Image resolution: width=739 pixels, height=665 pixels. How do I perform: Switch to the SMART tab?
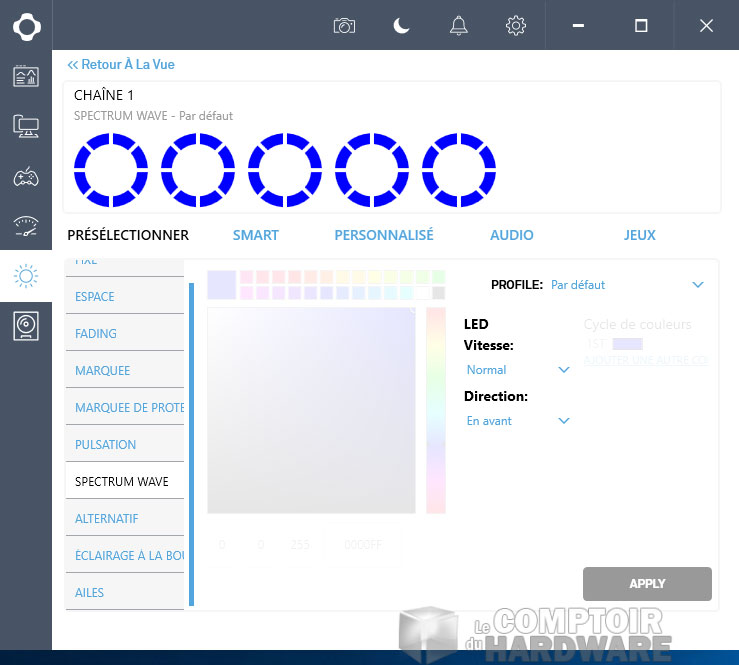[x=255, y=235]
